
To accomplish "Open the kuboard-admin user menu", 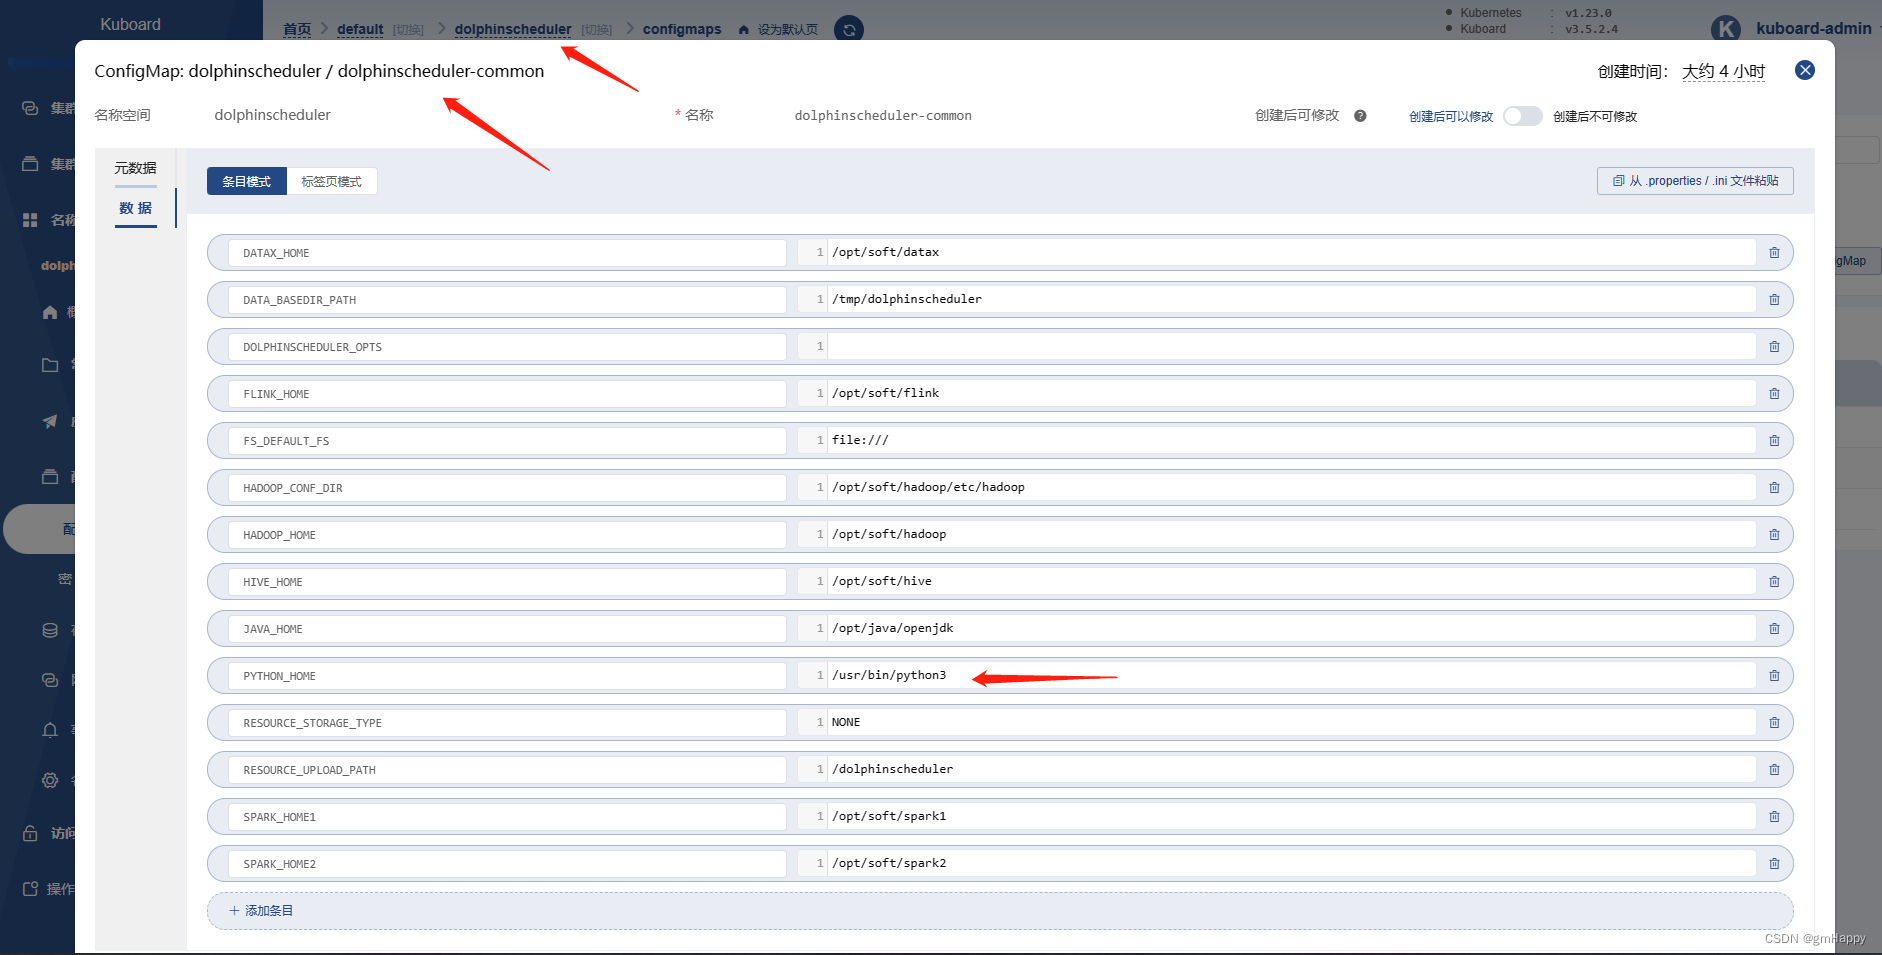I will point(1814,29).
